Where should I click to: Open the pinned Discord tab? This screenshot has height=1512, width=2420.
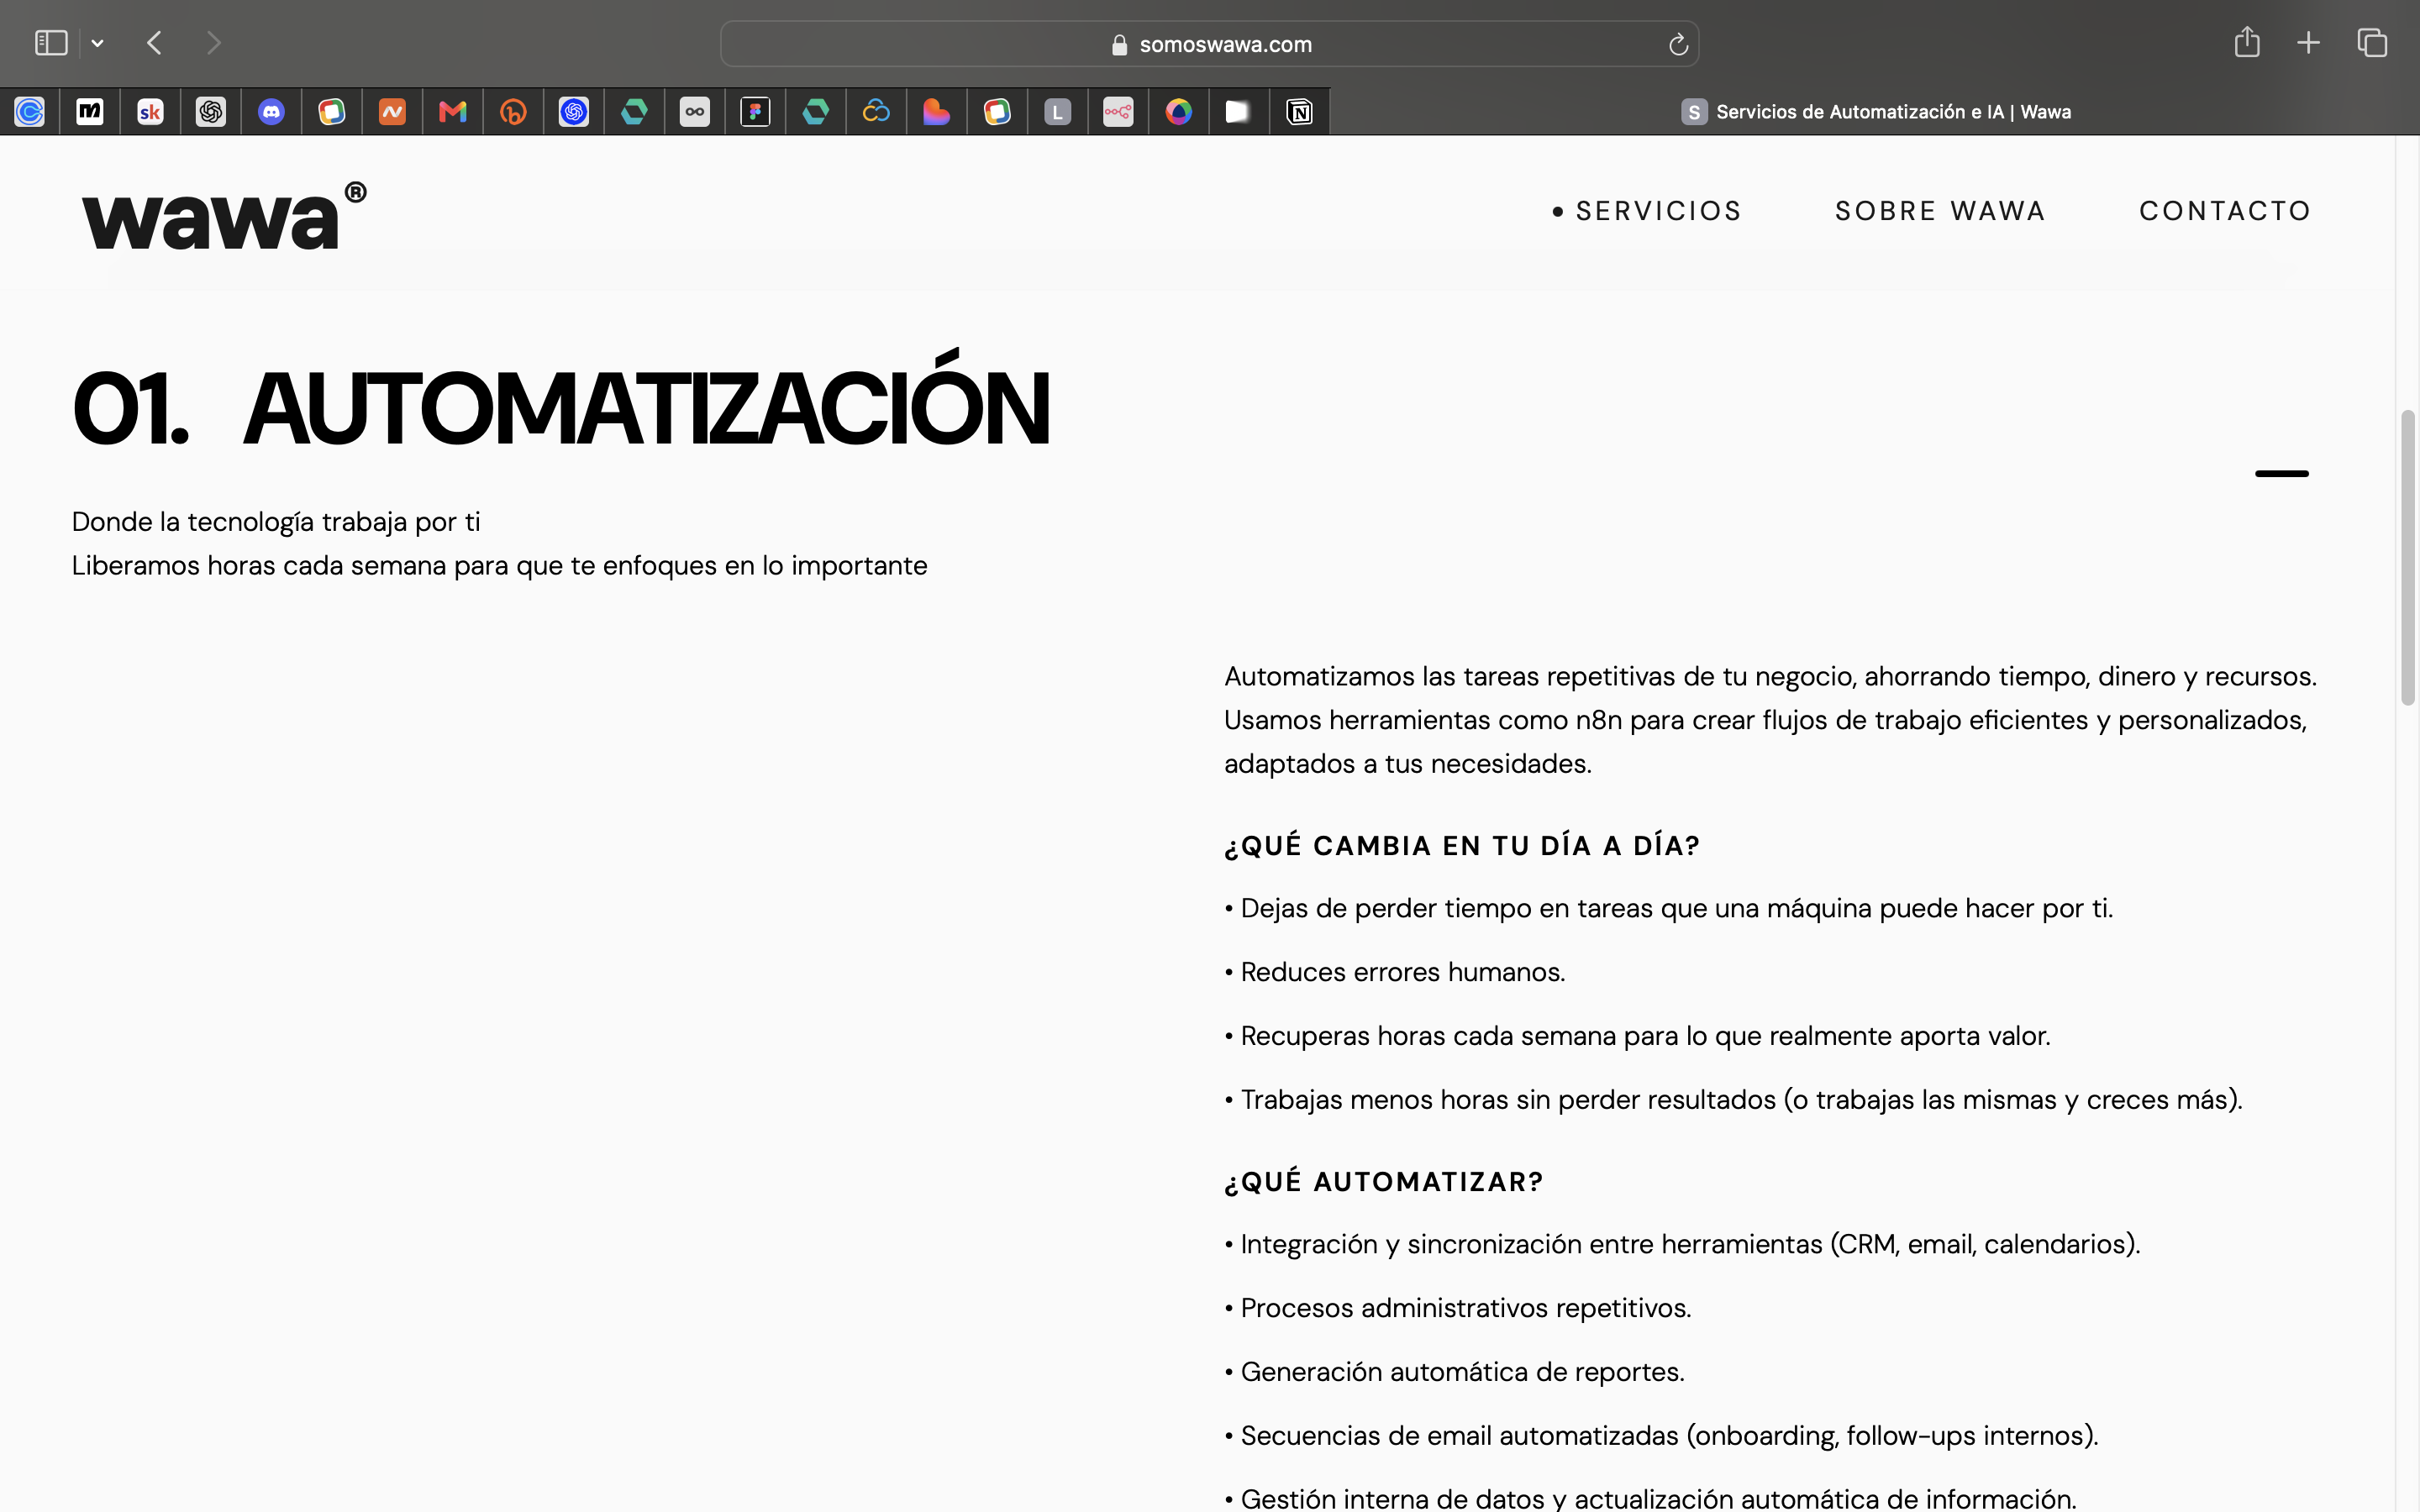pos(271,112)
